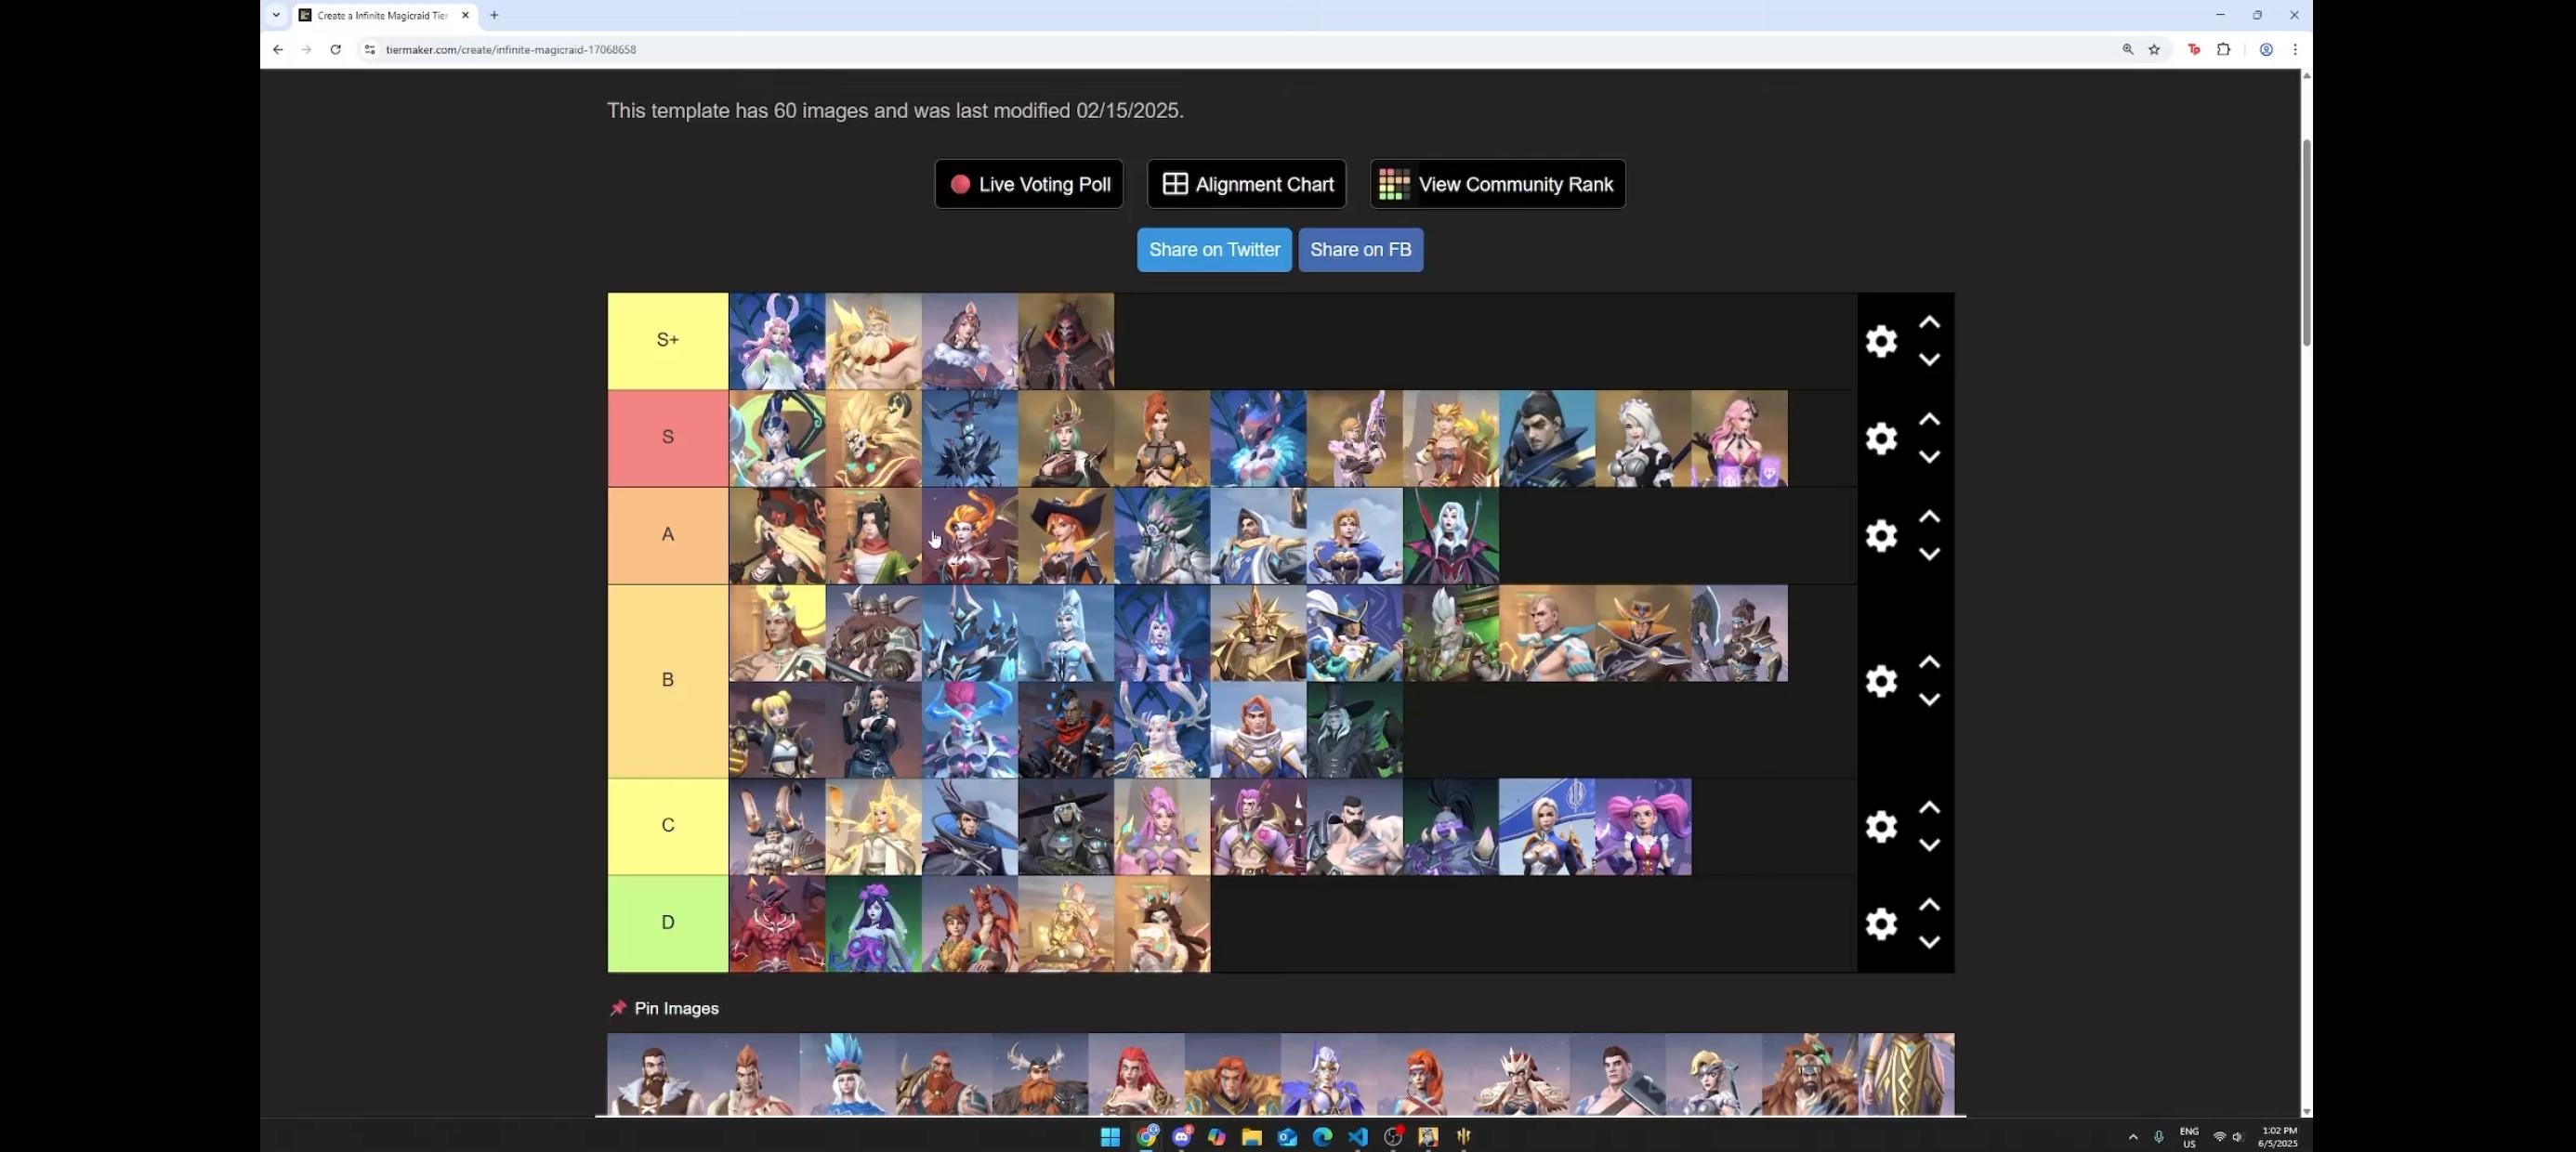Select the B tier label
The height and width of the screenshot is (1152, 2576).
pos(668,681)
